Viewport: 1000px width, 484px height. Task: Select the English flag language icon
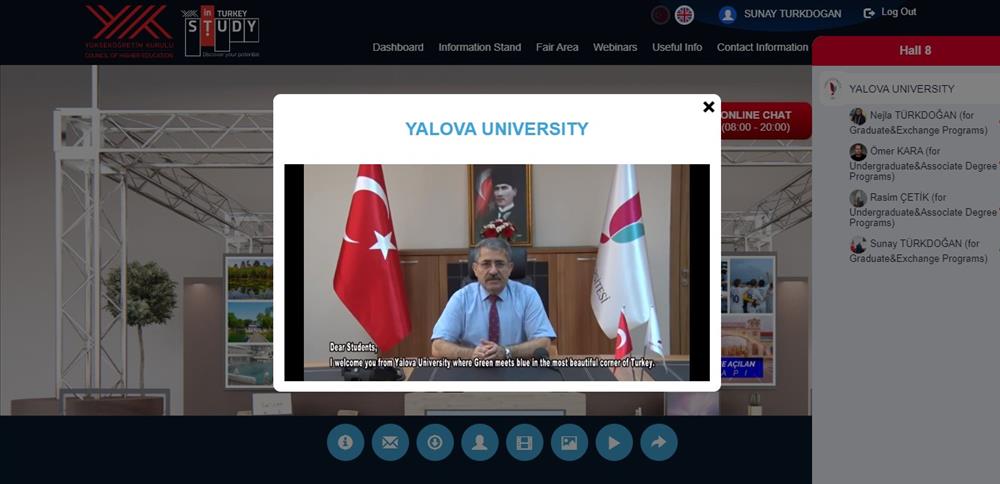coord(684,15)
